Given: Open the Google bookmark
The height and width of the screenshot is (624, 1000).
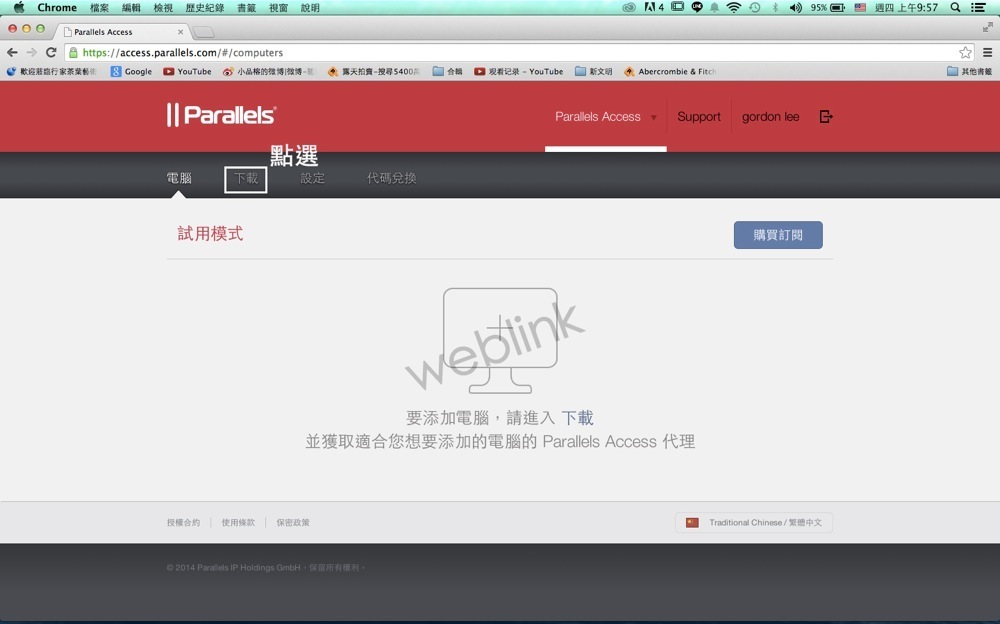Looking at the screenshot, I should (131, 71).
